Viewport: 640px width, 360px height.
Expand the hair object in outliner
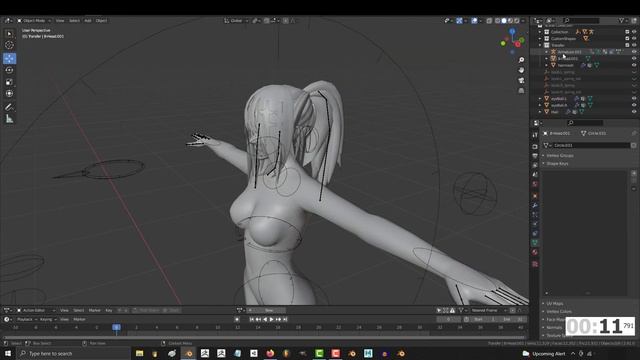click(540, 111)
